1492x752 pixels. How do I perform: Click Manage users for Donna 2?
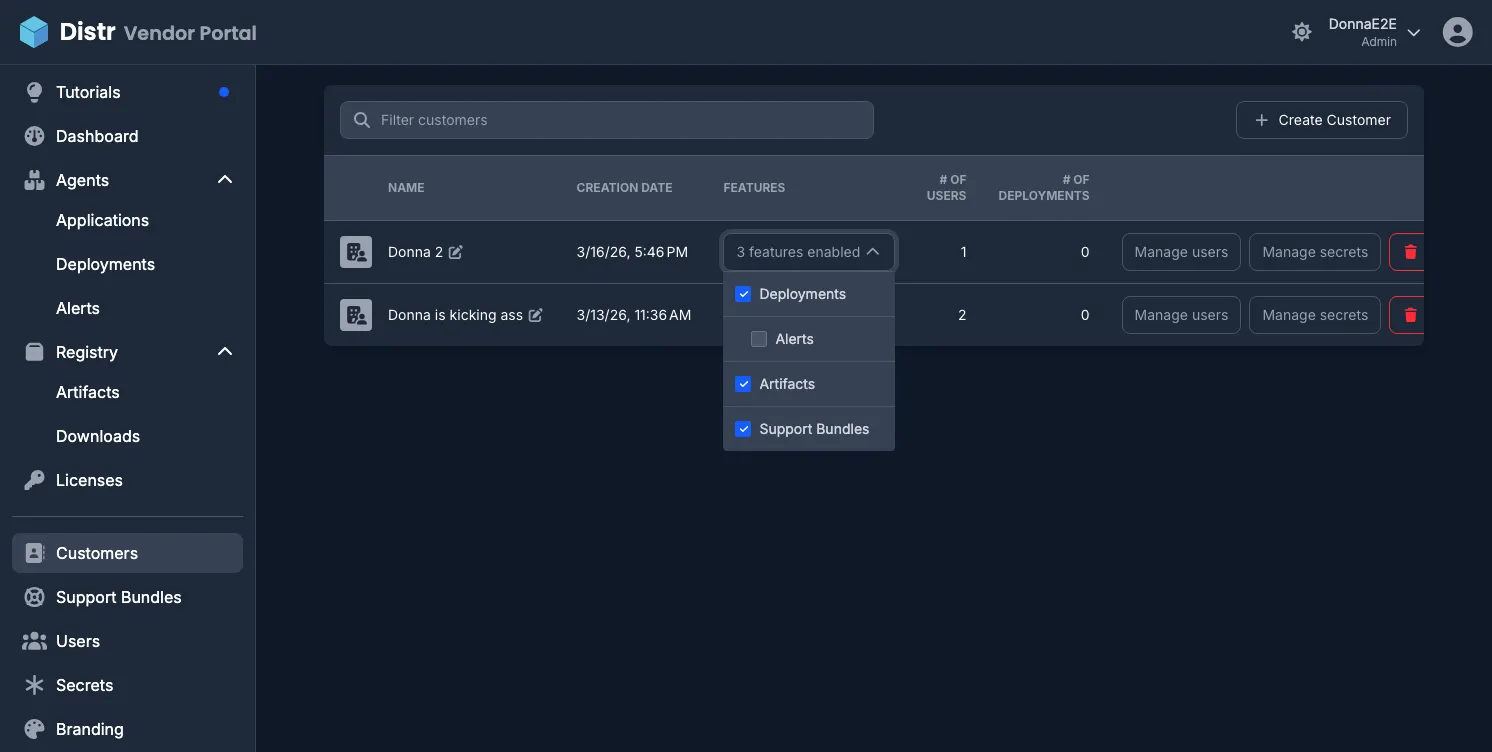(1180, 252)
